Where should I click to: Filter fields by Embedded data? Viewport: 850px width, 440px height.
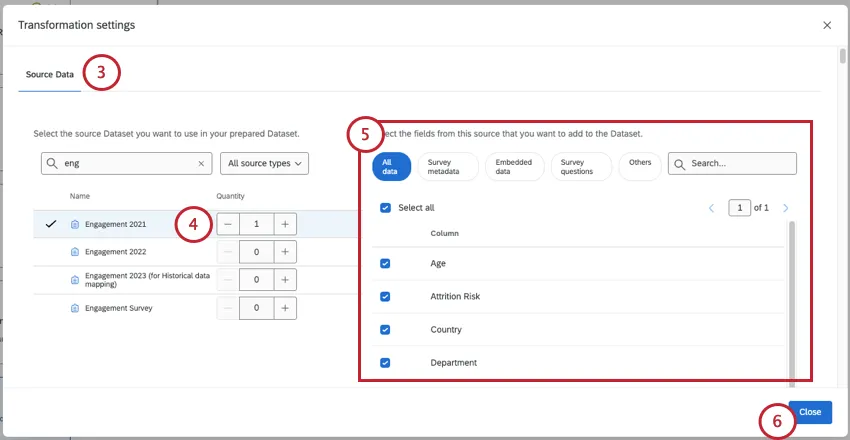(514, 166)
